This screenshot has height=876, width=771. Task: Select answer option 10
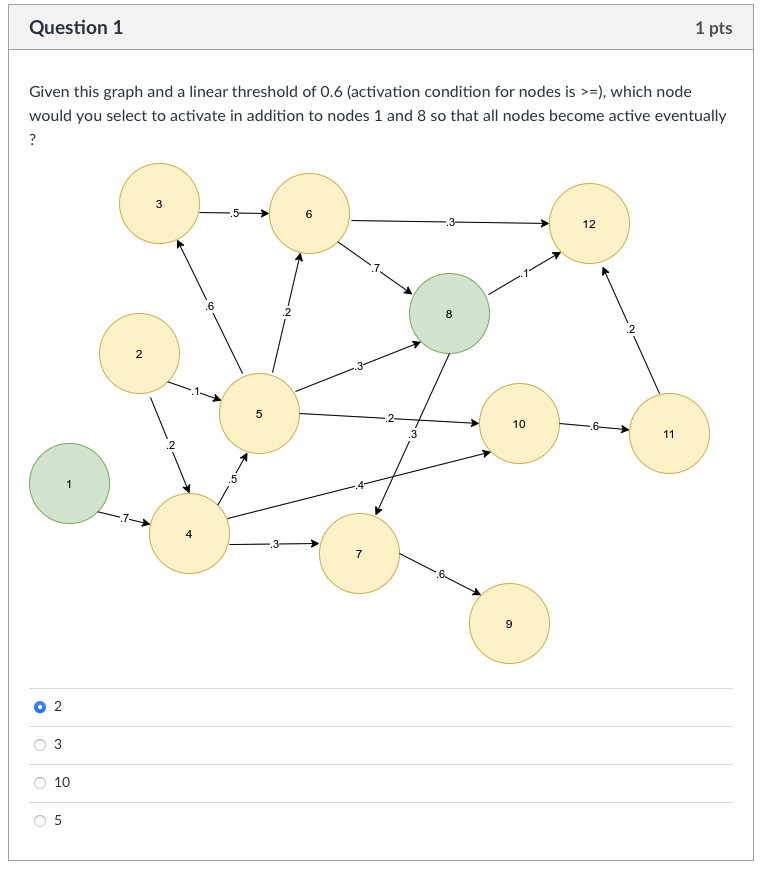point(41,783)
